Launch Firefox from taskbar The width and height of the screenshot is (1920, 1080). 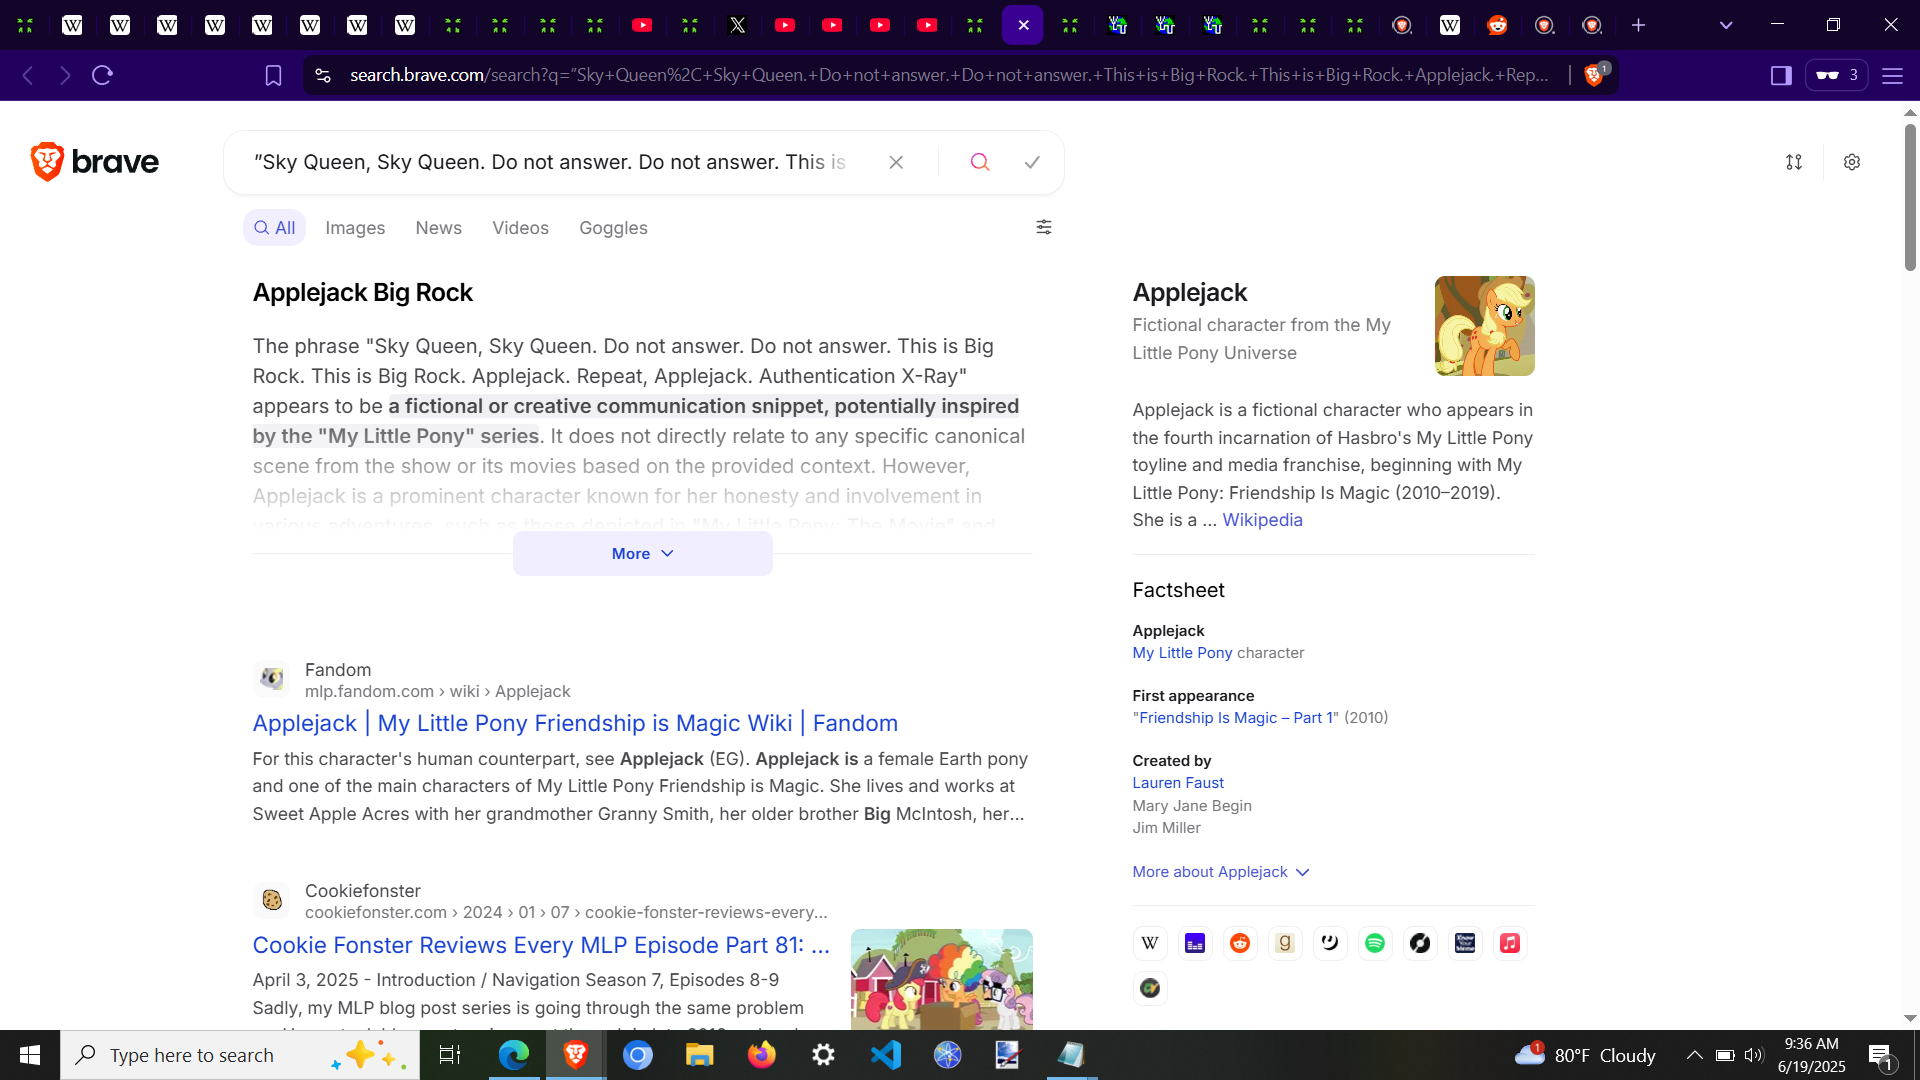click(762, 1055)
